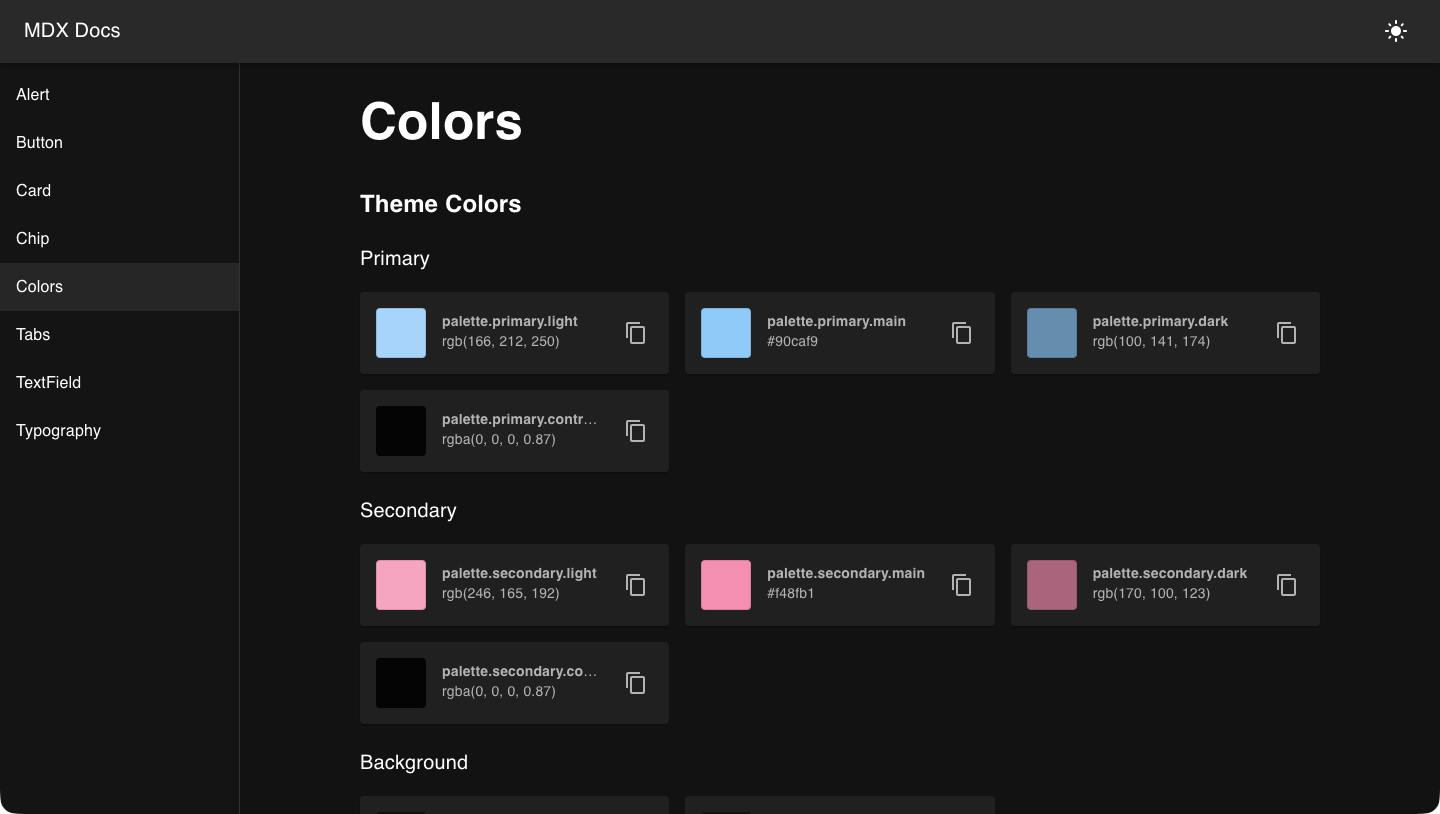Visit the Tabs documentation page
Image resolution: width=1440 pixels, height=814 pixels.
(x=33, y=334)
